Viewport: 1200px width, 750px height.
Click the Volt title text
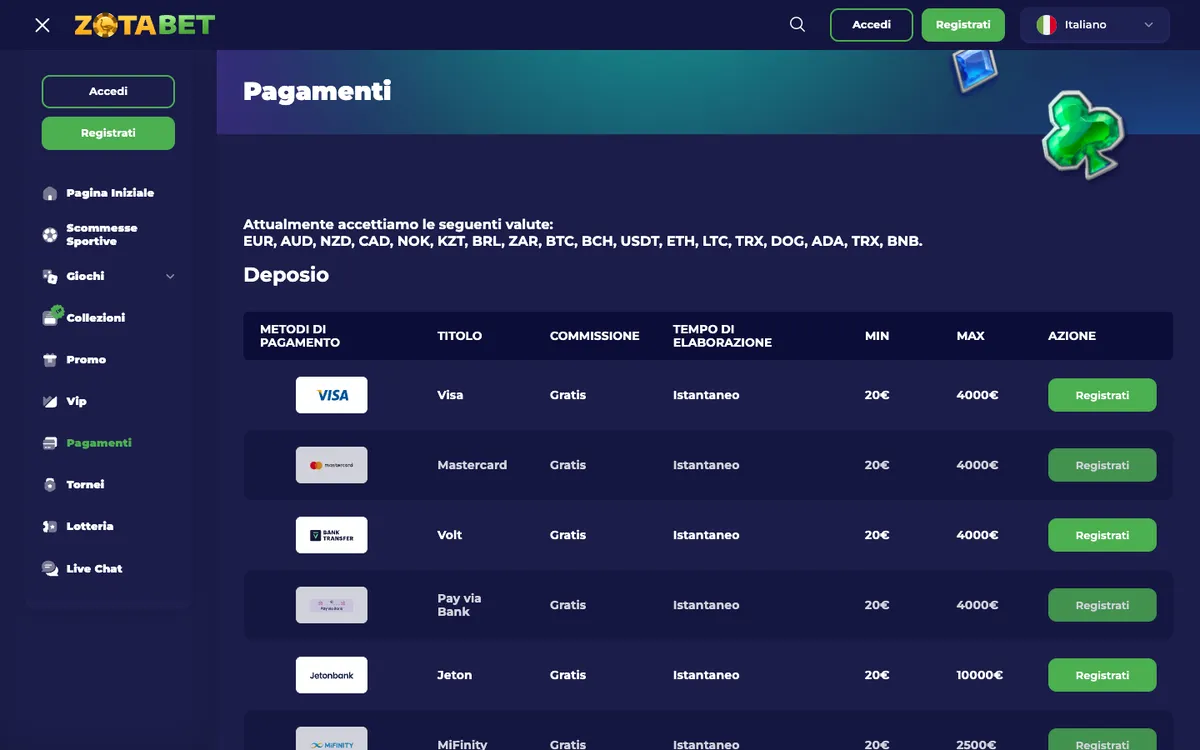tap(450, 535)
